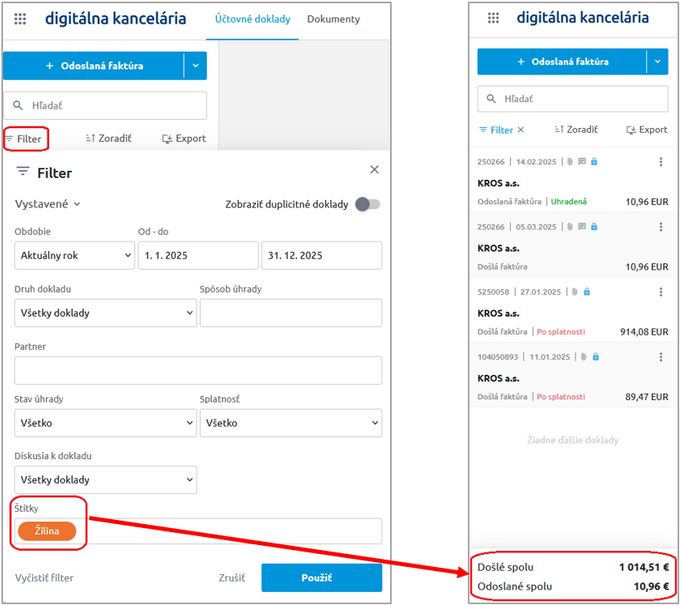The width and height of the screenshot is (680, 606).
Task: Click the Použiť button
Action: coord(321,578)
